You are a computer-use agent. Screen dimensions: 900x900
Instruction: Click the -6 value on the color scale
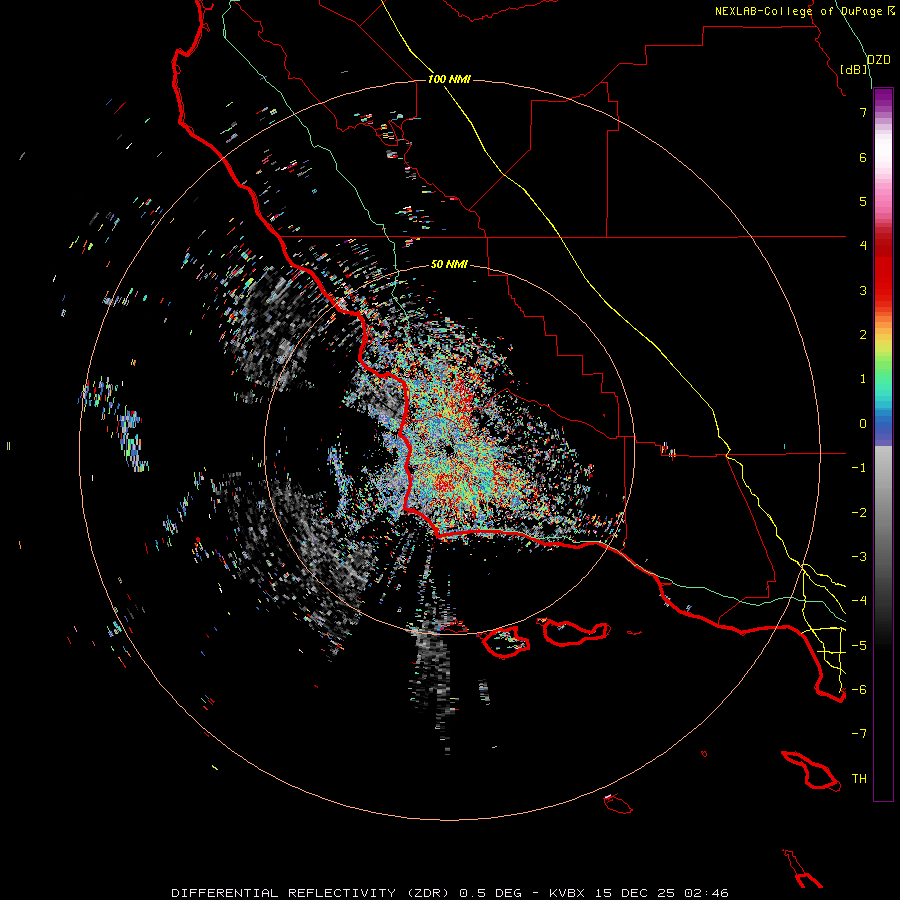(859, 690)
